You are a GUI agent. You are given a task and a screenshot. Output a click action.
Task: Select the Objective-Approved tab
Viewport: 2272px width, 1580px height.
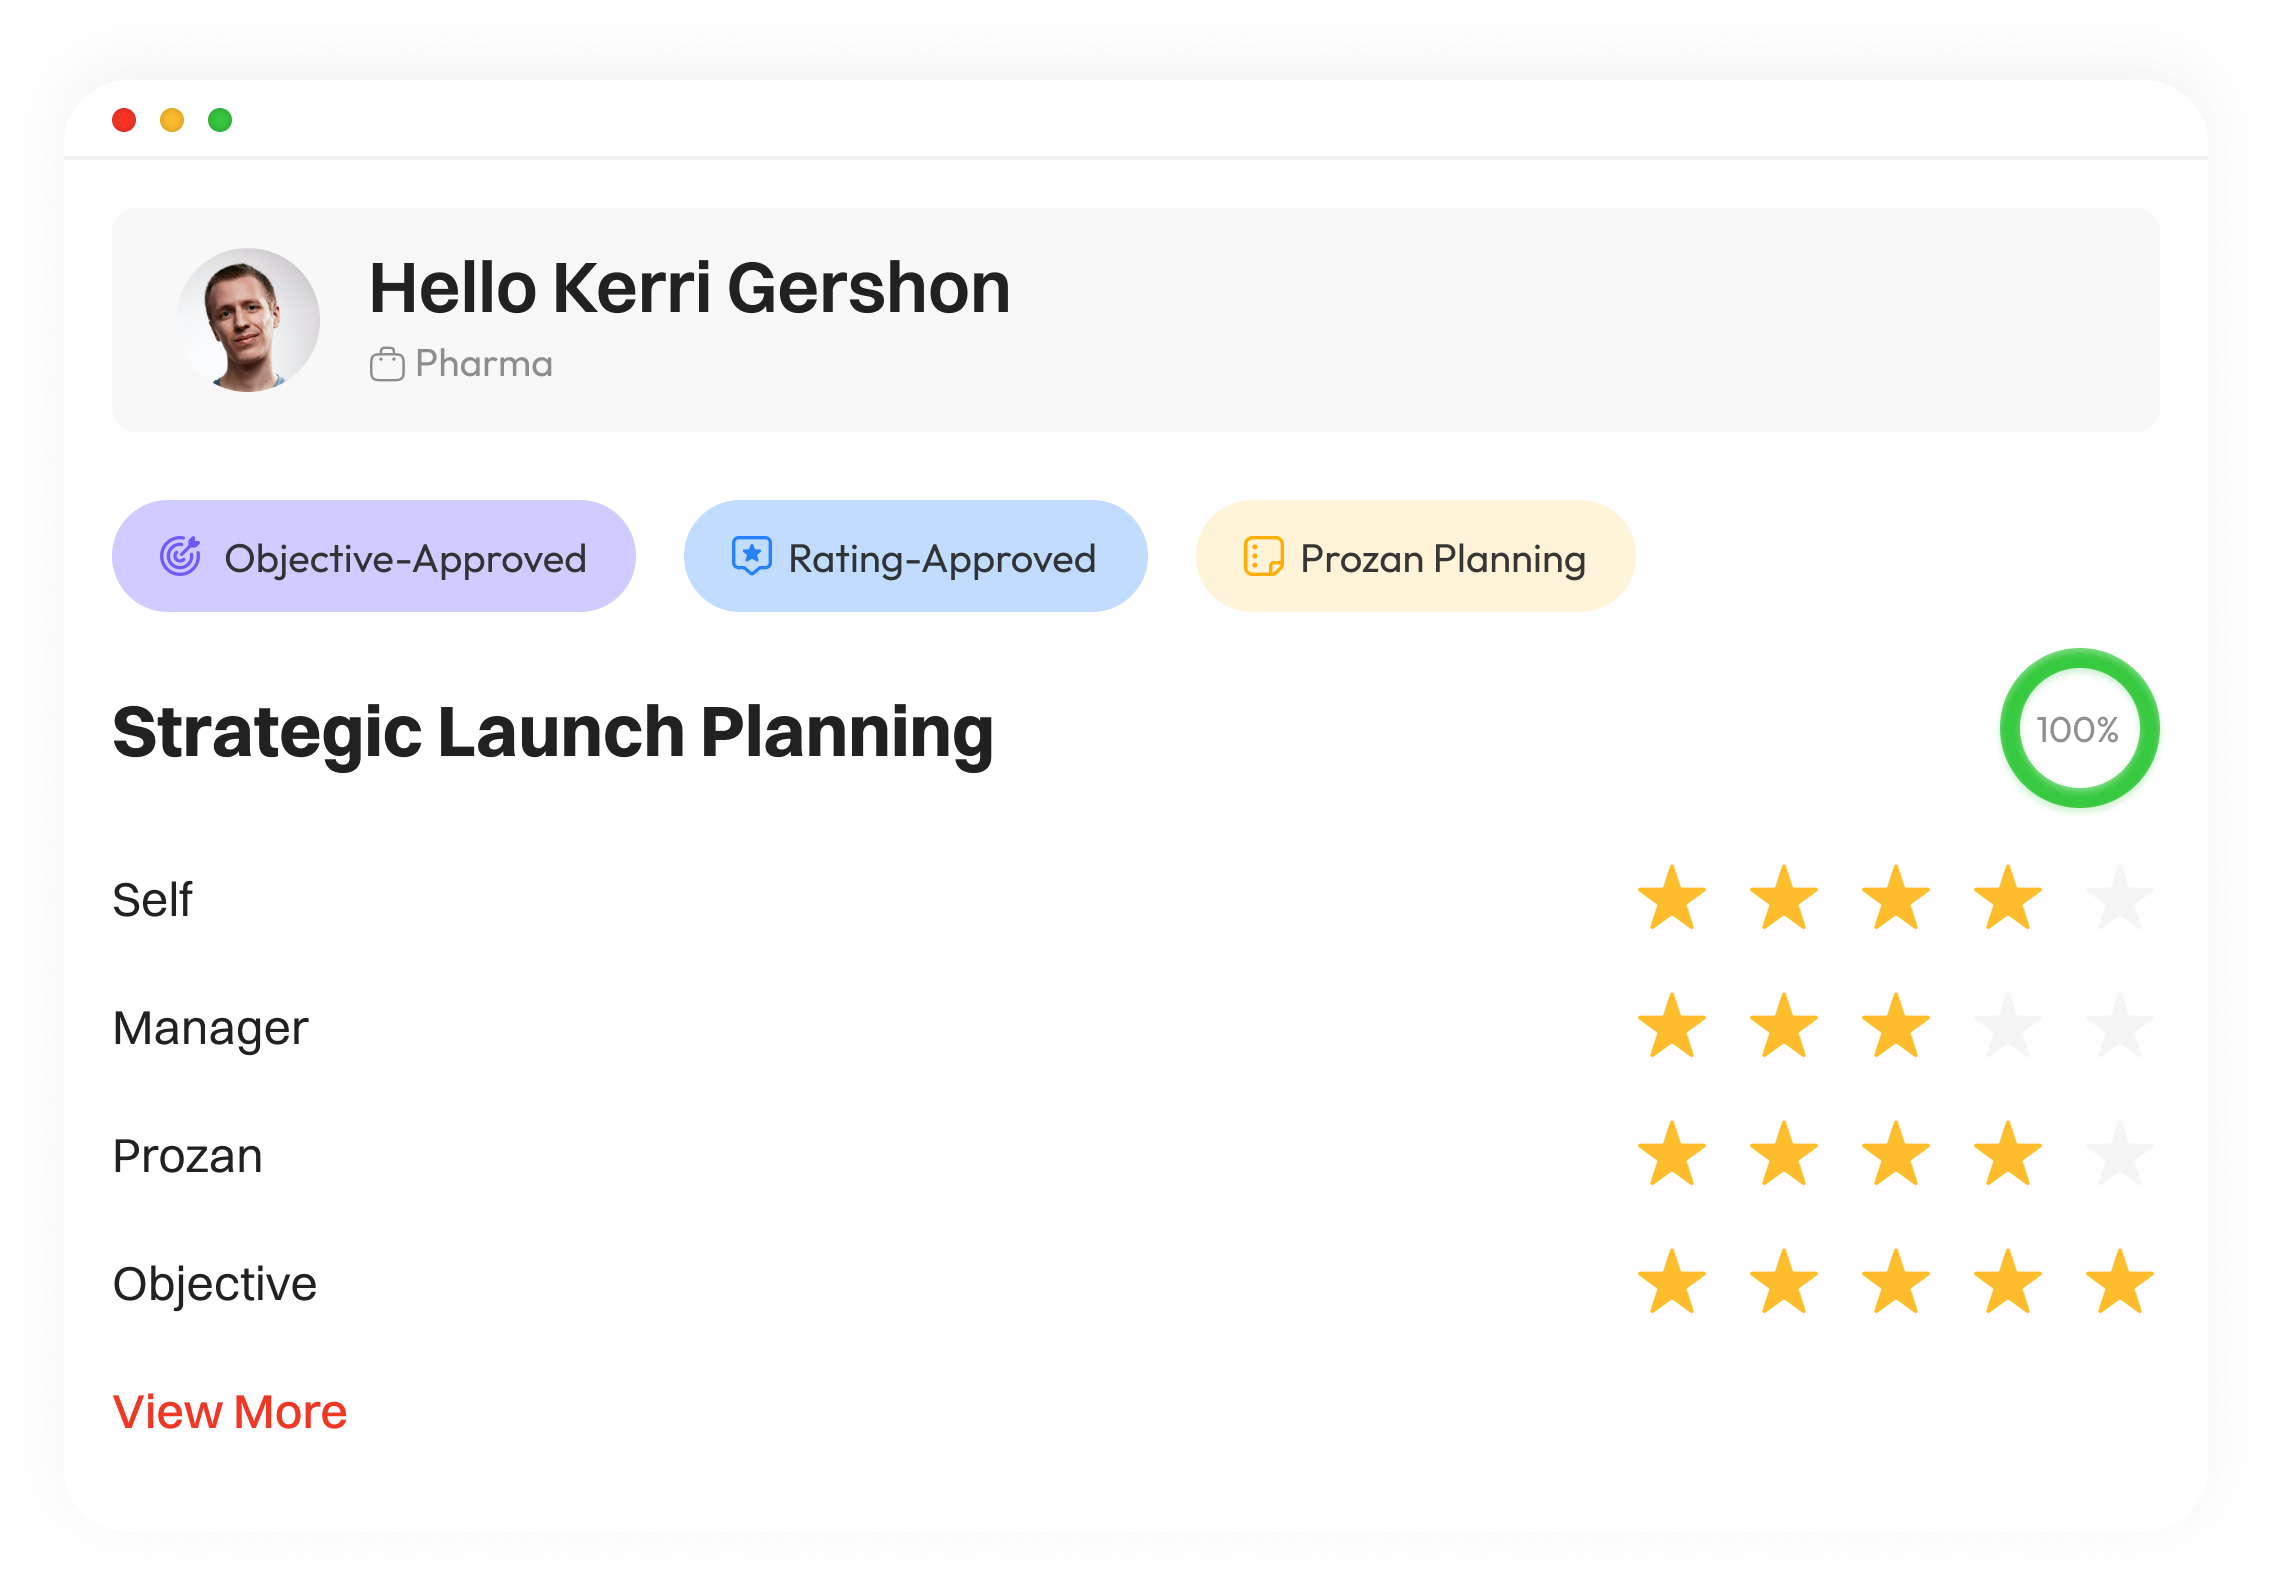[374, 556]
